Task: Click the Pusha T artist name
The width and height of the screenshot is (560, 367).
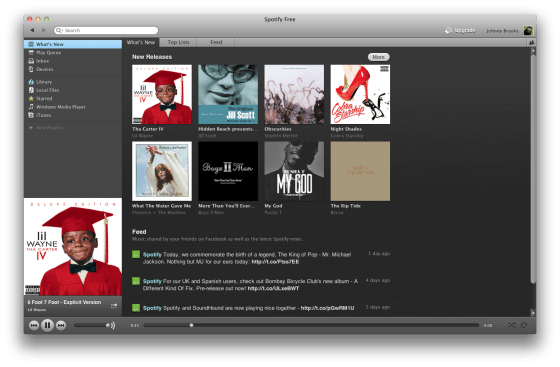Action: (273, 213)
